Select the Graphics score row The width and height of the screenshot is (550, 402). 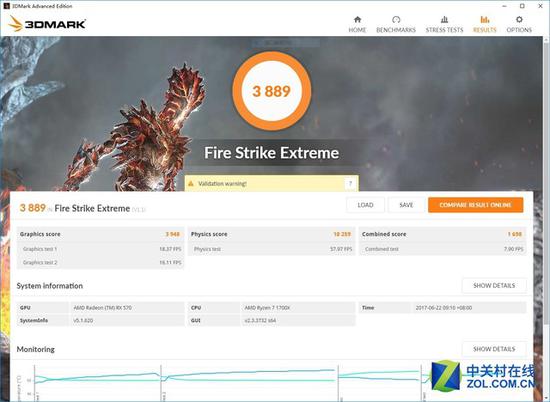pos(100,234)
